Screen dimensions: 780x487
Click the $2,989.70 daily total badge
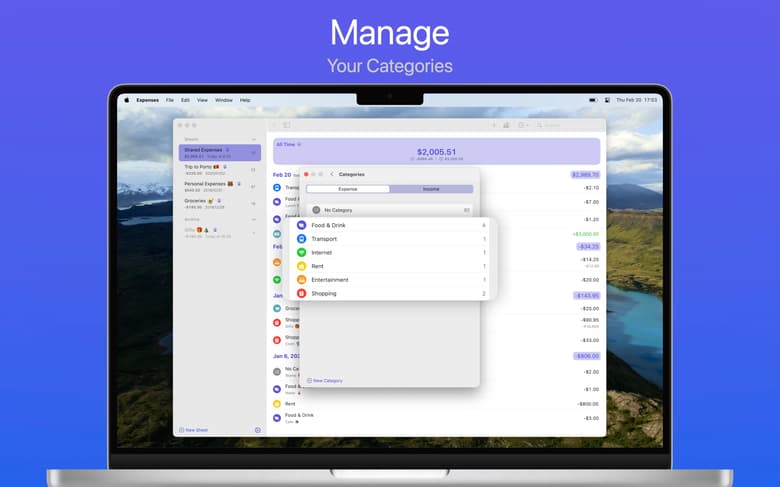(x=585, y=175)
